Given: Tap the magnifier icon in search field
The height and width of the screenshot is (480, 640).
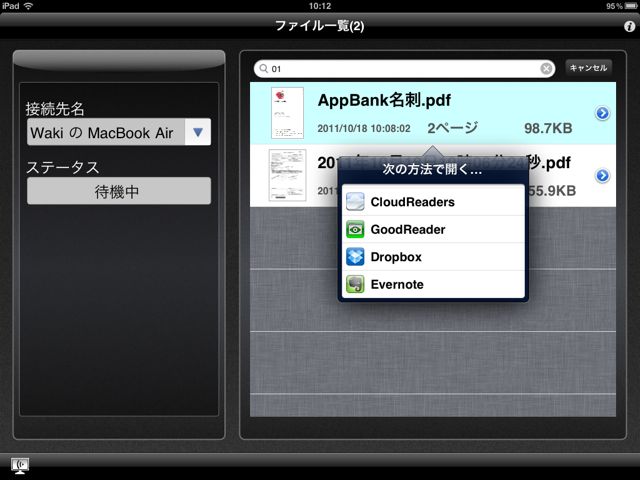Looking at the screenshot, I should [x=264, y=68].
